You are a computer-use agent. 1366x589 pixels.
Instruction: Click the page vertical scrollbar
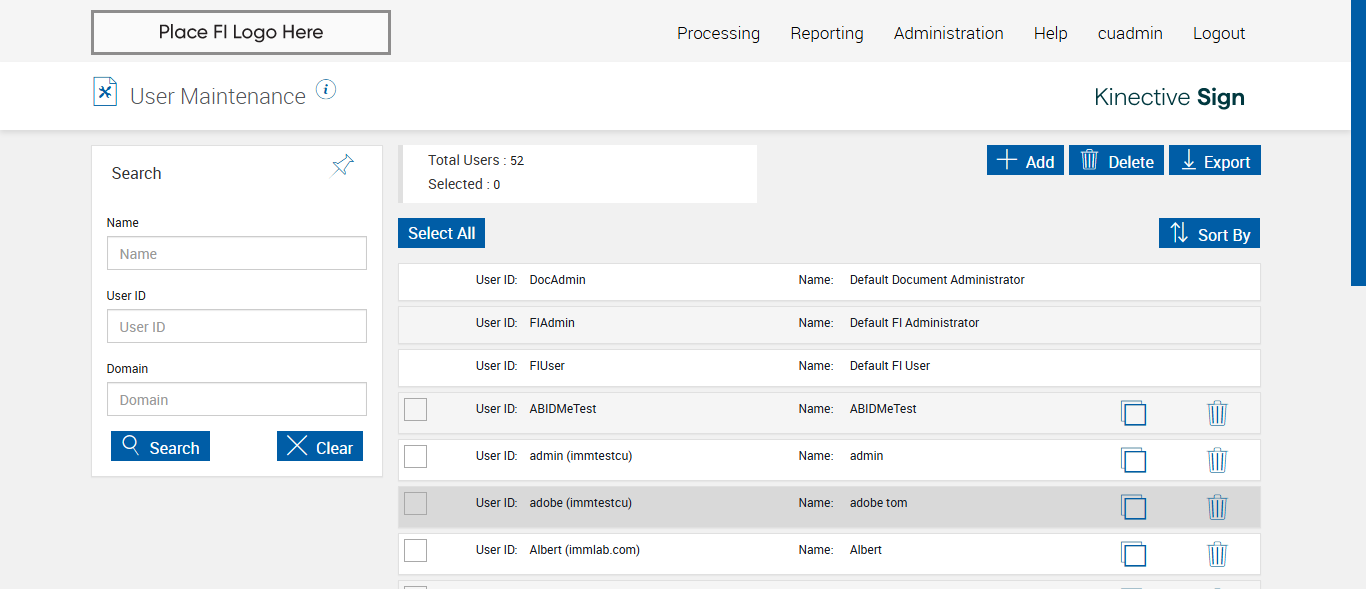1358,140
